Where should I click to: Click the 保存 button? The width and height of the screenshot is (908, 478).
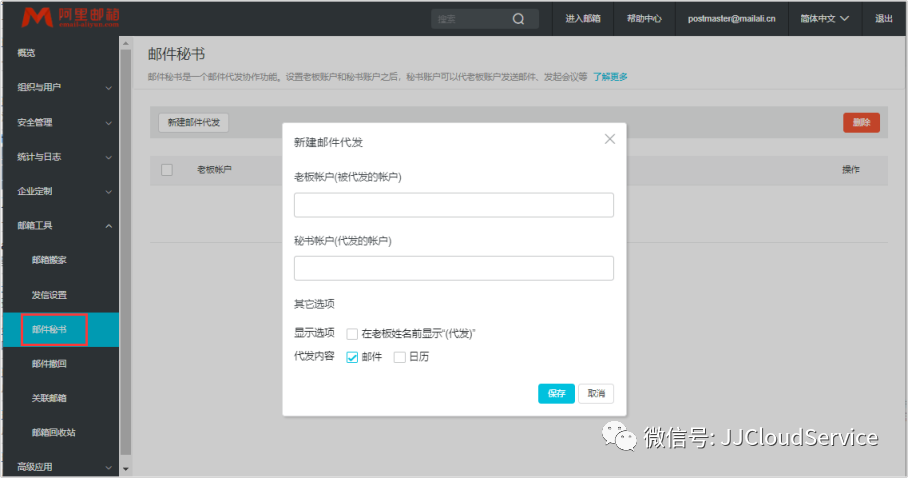tap(556, 393)
